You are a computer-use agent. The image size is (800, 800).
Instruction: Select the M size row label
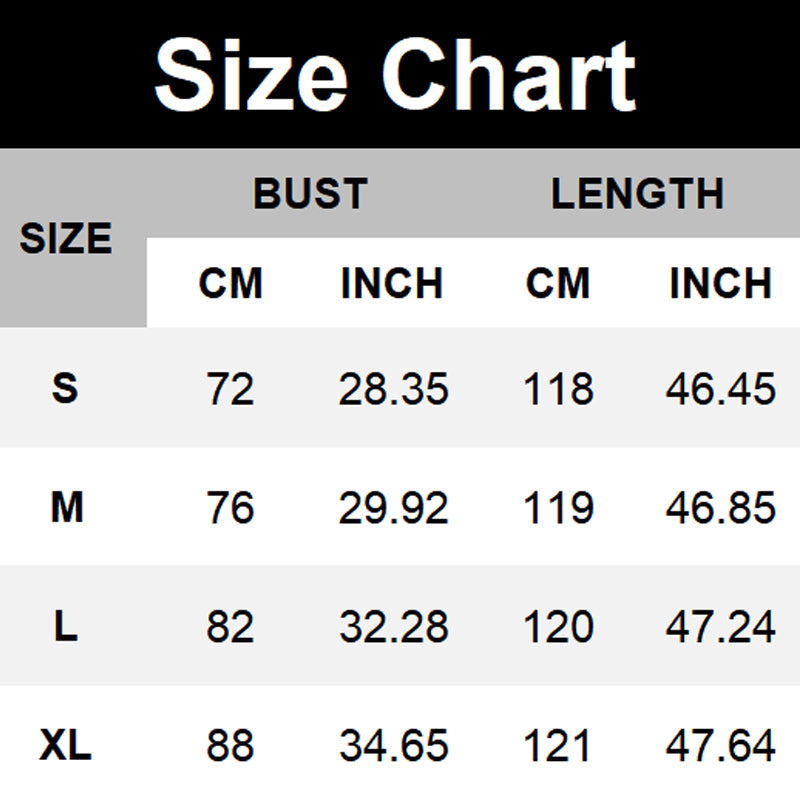pos(66,508)
